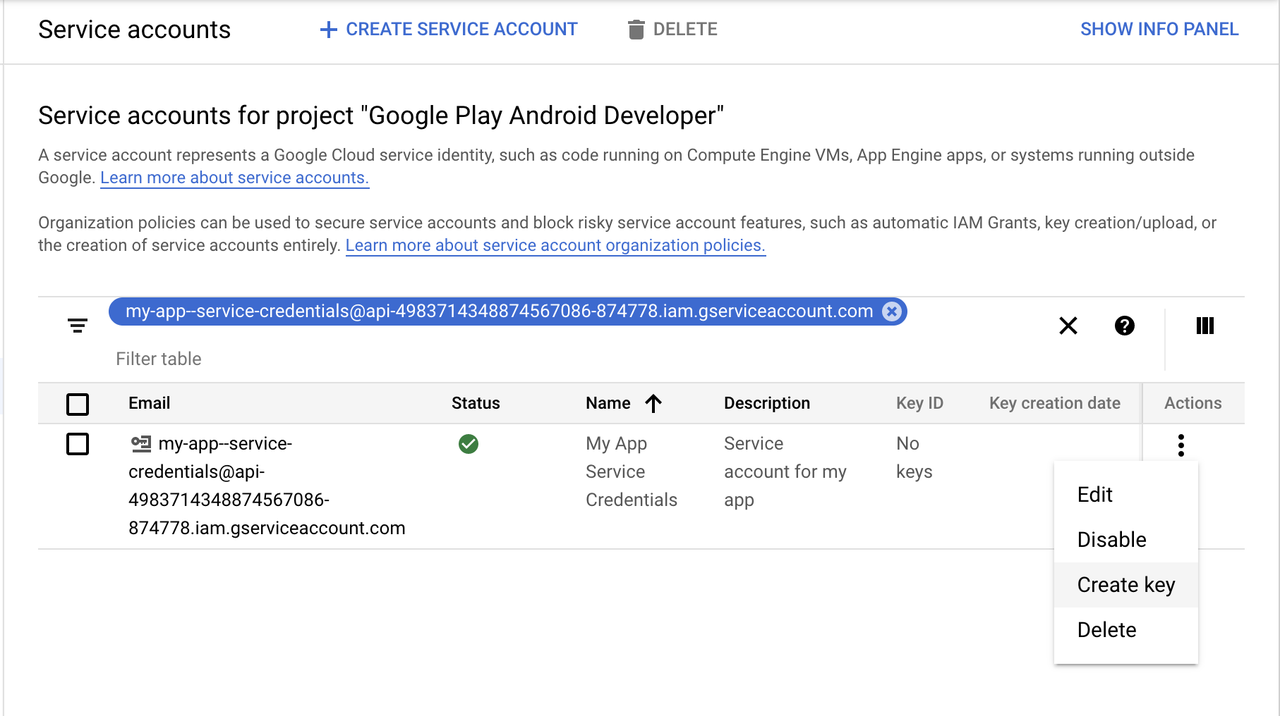1280x716 pixels.
Task: Sort by Name column arrow
Action: pyautogui.click(x=654, y=404)
